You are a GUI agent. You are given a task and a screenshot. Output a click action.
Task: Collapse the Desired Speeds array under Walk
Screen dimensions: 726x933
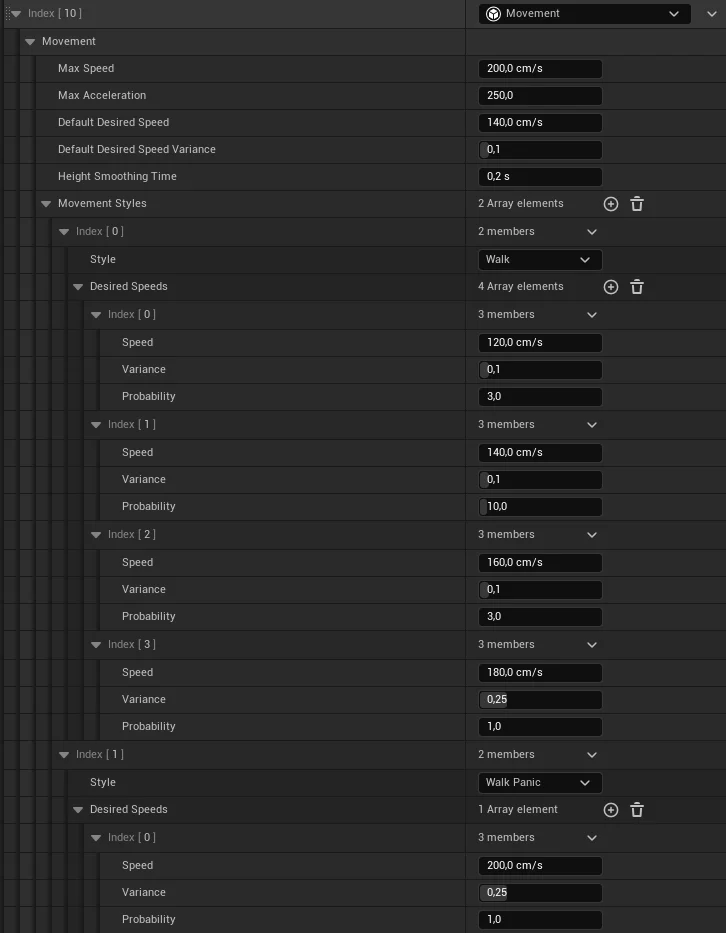pos(78,286)
